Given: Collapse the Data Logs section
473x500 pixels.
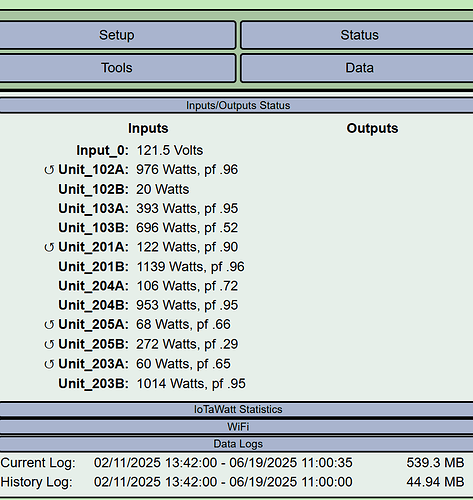Looking at the screenshot, I should point(237,444).
